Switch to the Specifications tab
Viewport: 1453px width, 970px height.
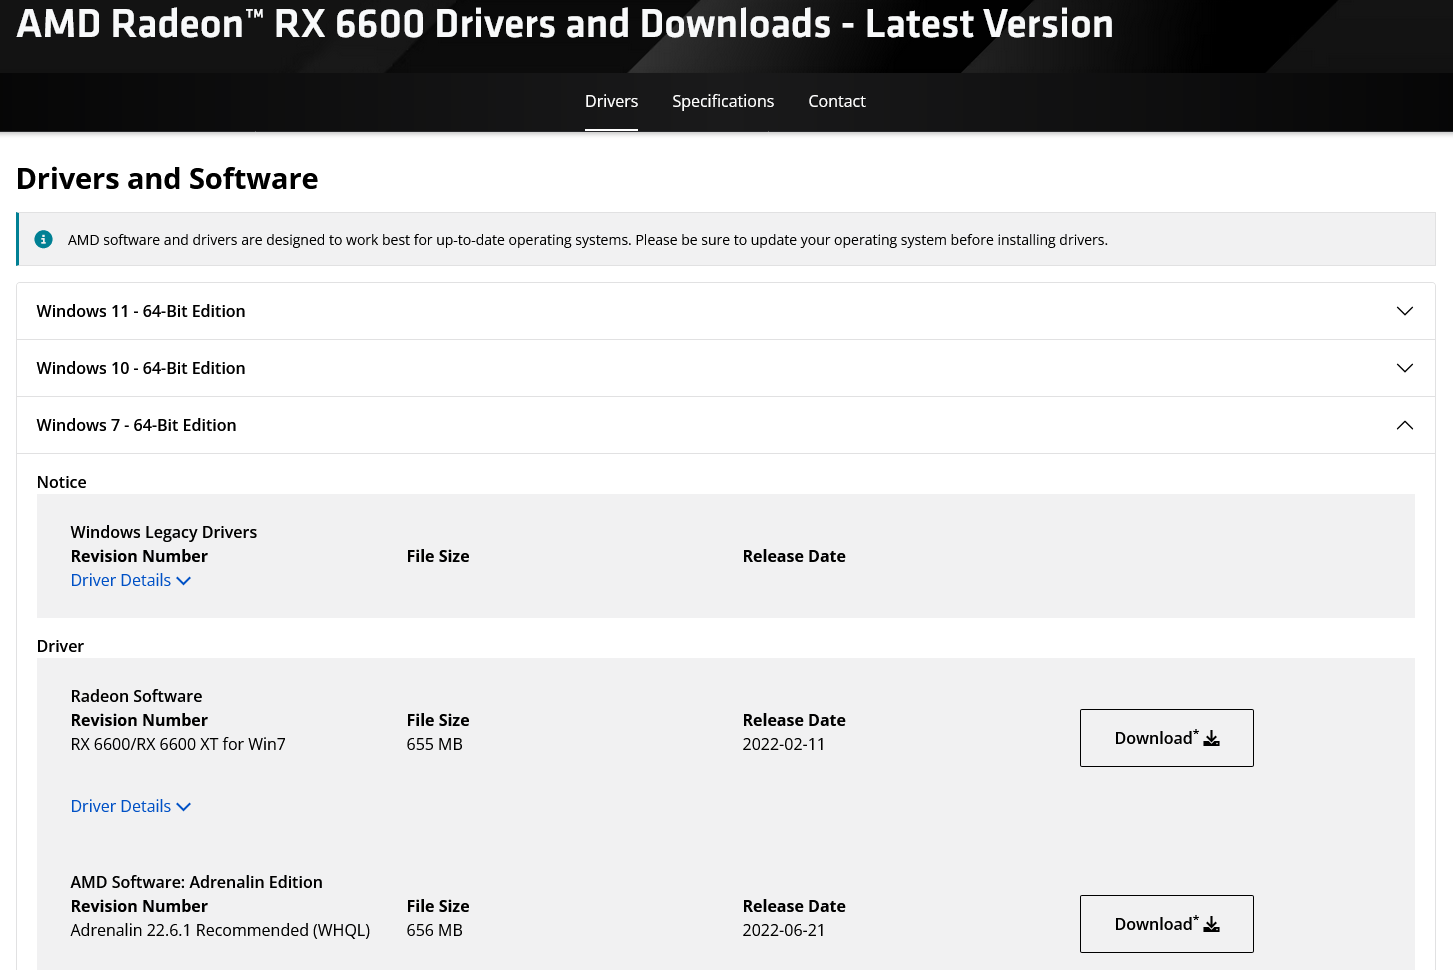(723, 101)
